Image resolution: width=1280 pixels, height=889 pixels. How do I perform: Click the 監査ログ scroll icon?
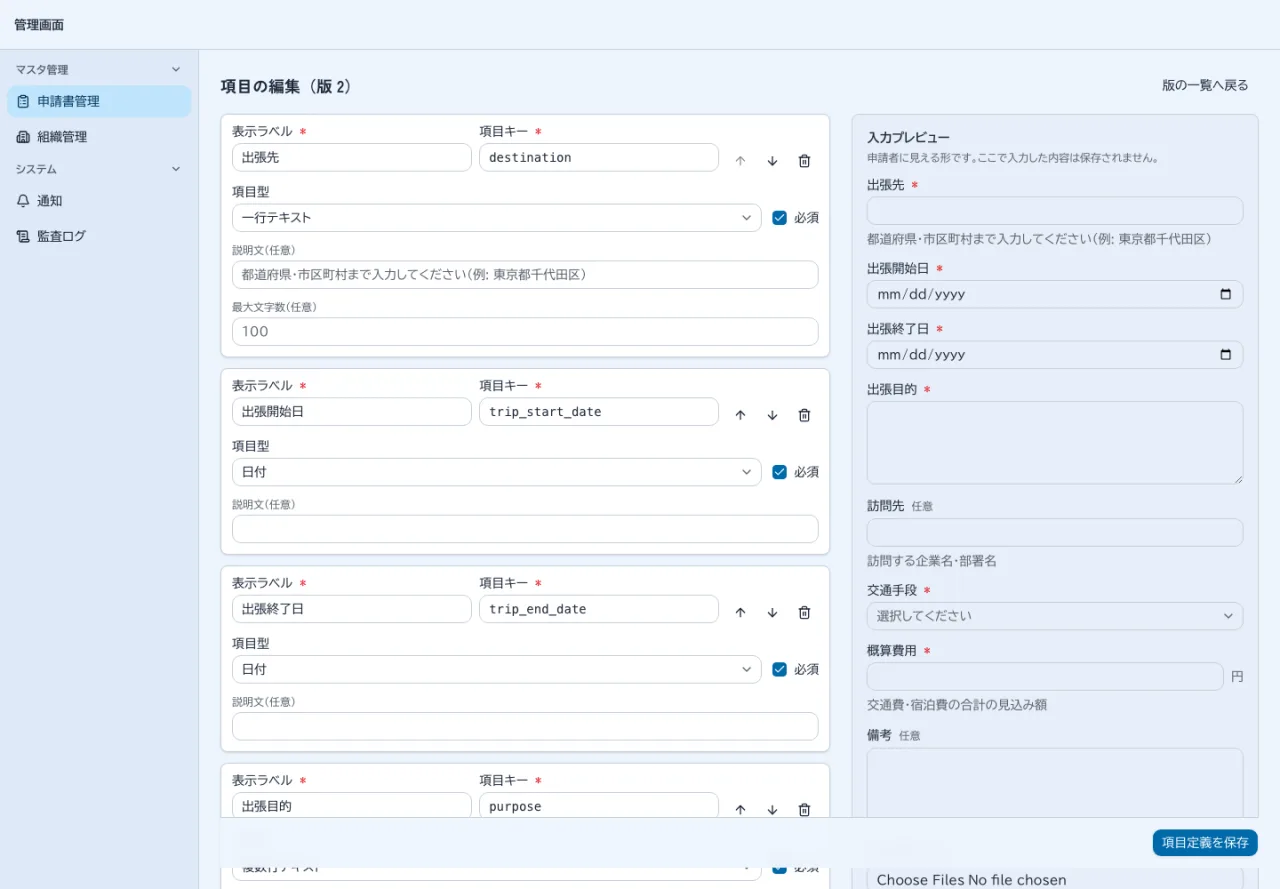[23, 237]
